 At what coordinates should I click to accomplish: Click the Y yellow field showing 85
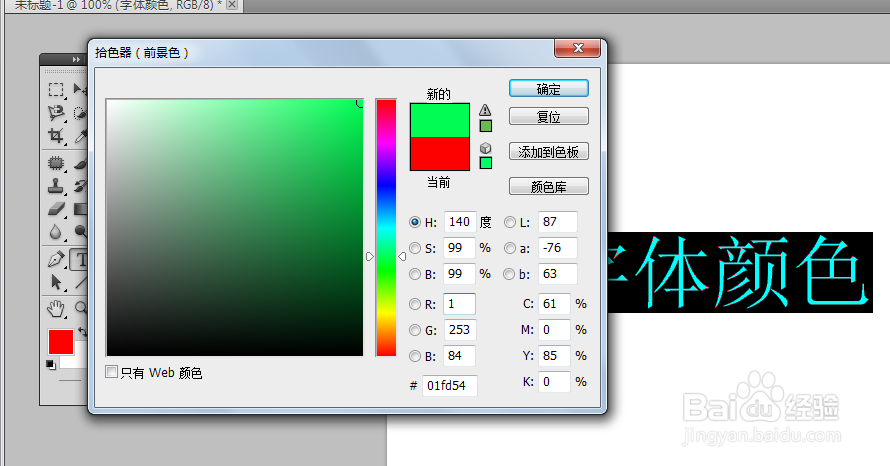tap(554, 356)
